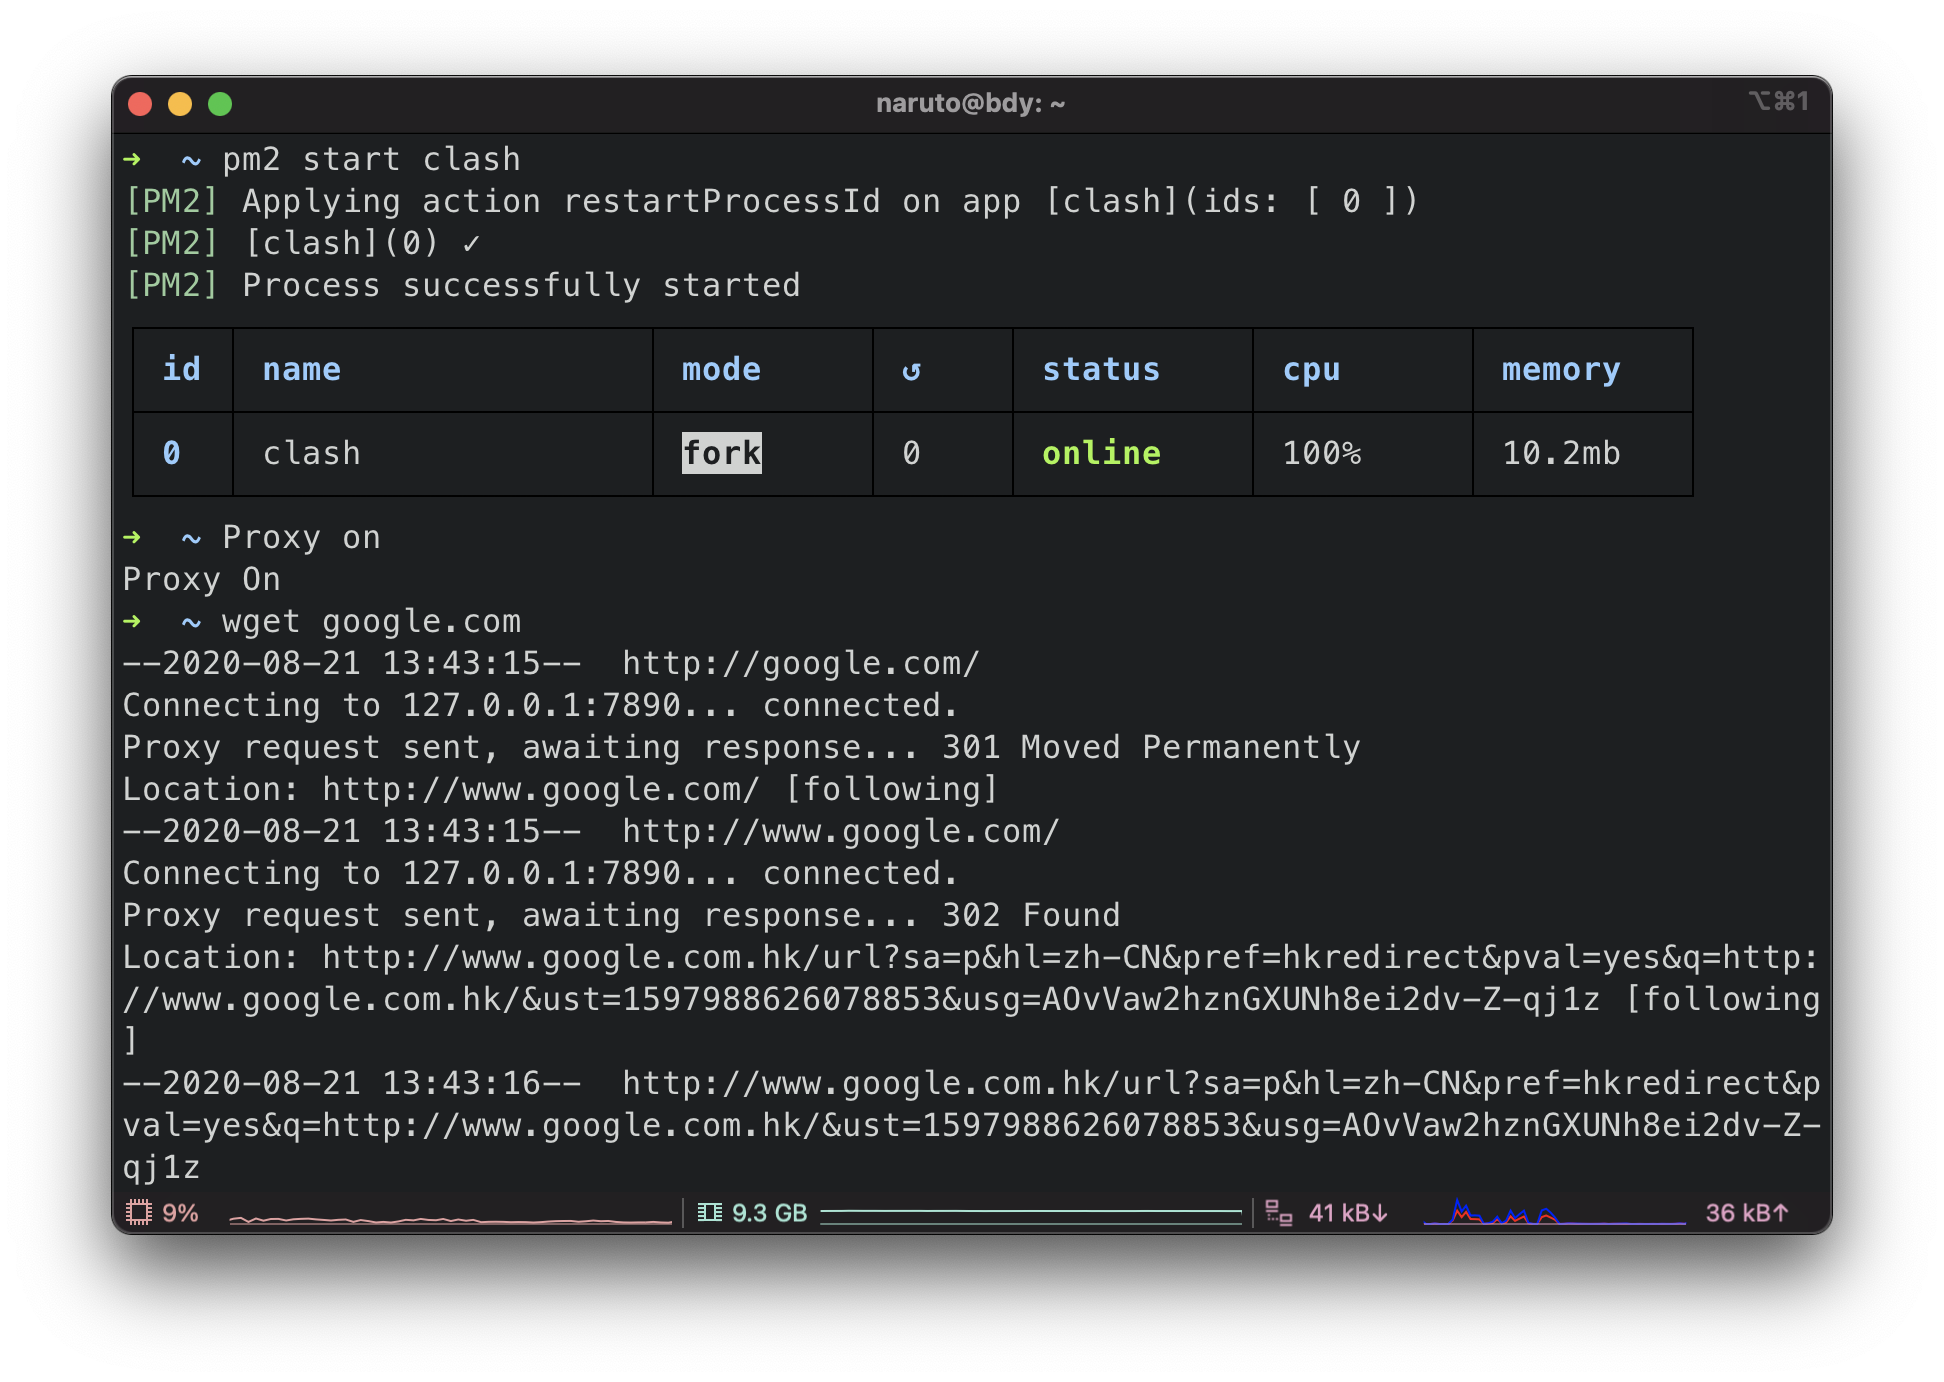The width and height of the screenshot is (1944, 1382).
Task: Click the memory icon next to 9.3 GB
Action: [710, 1212]
